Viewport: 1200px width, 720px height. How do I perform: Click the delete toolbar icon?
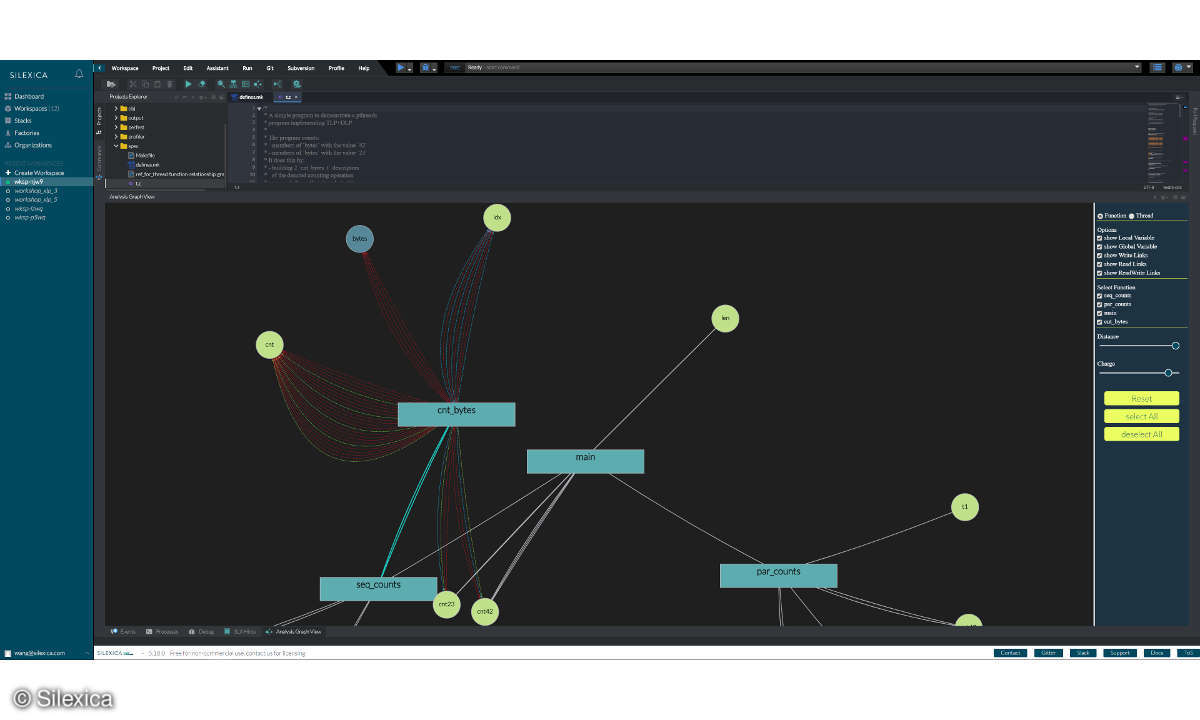pyautogui.click(x=169, y=84)
